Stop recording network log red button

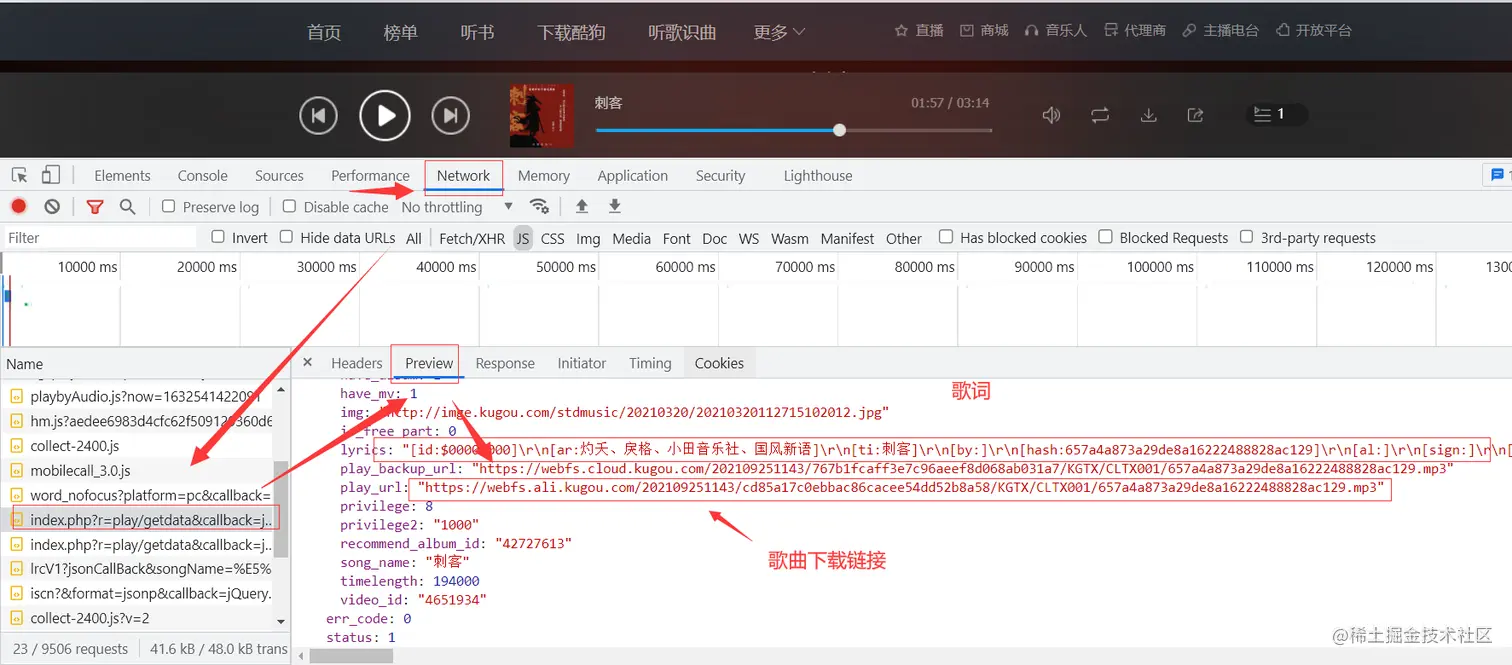tap(18, 207)
